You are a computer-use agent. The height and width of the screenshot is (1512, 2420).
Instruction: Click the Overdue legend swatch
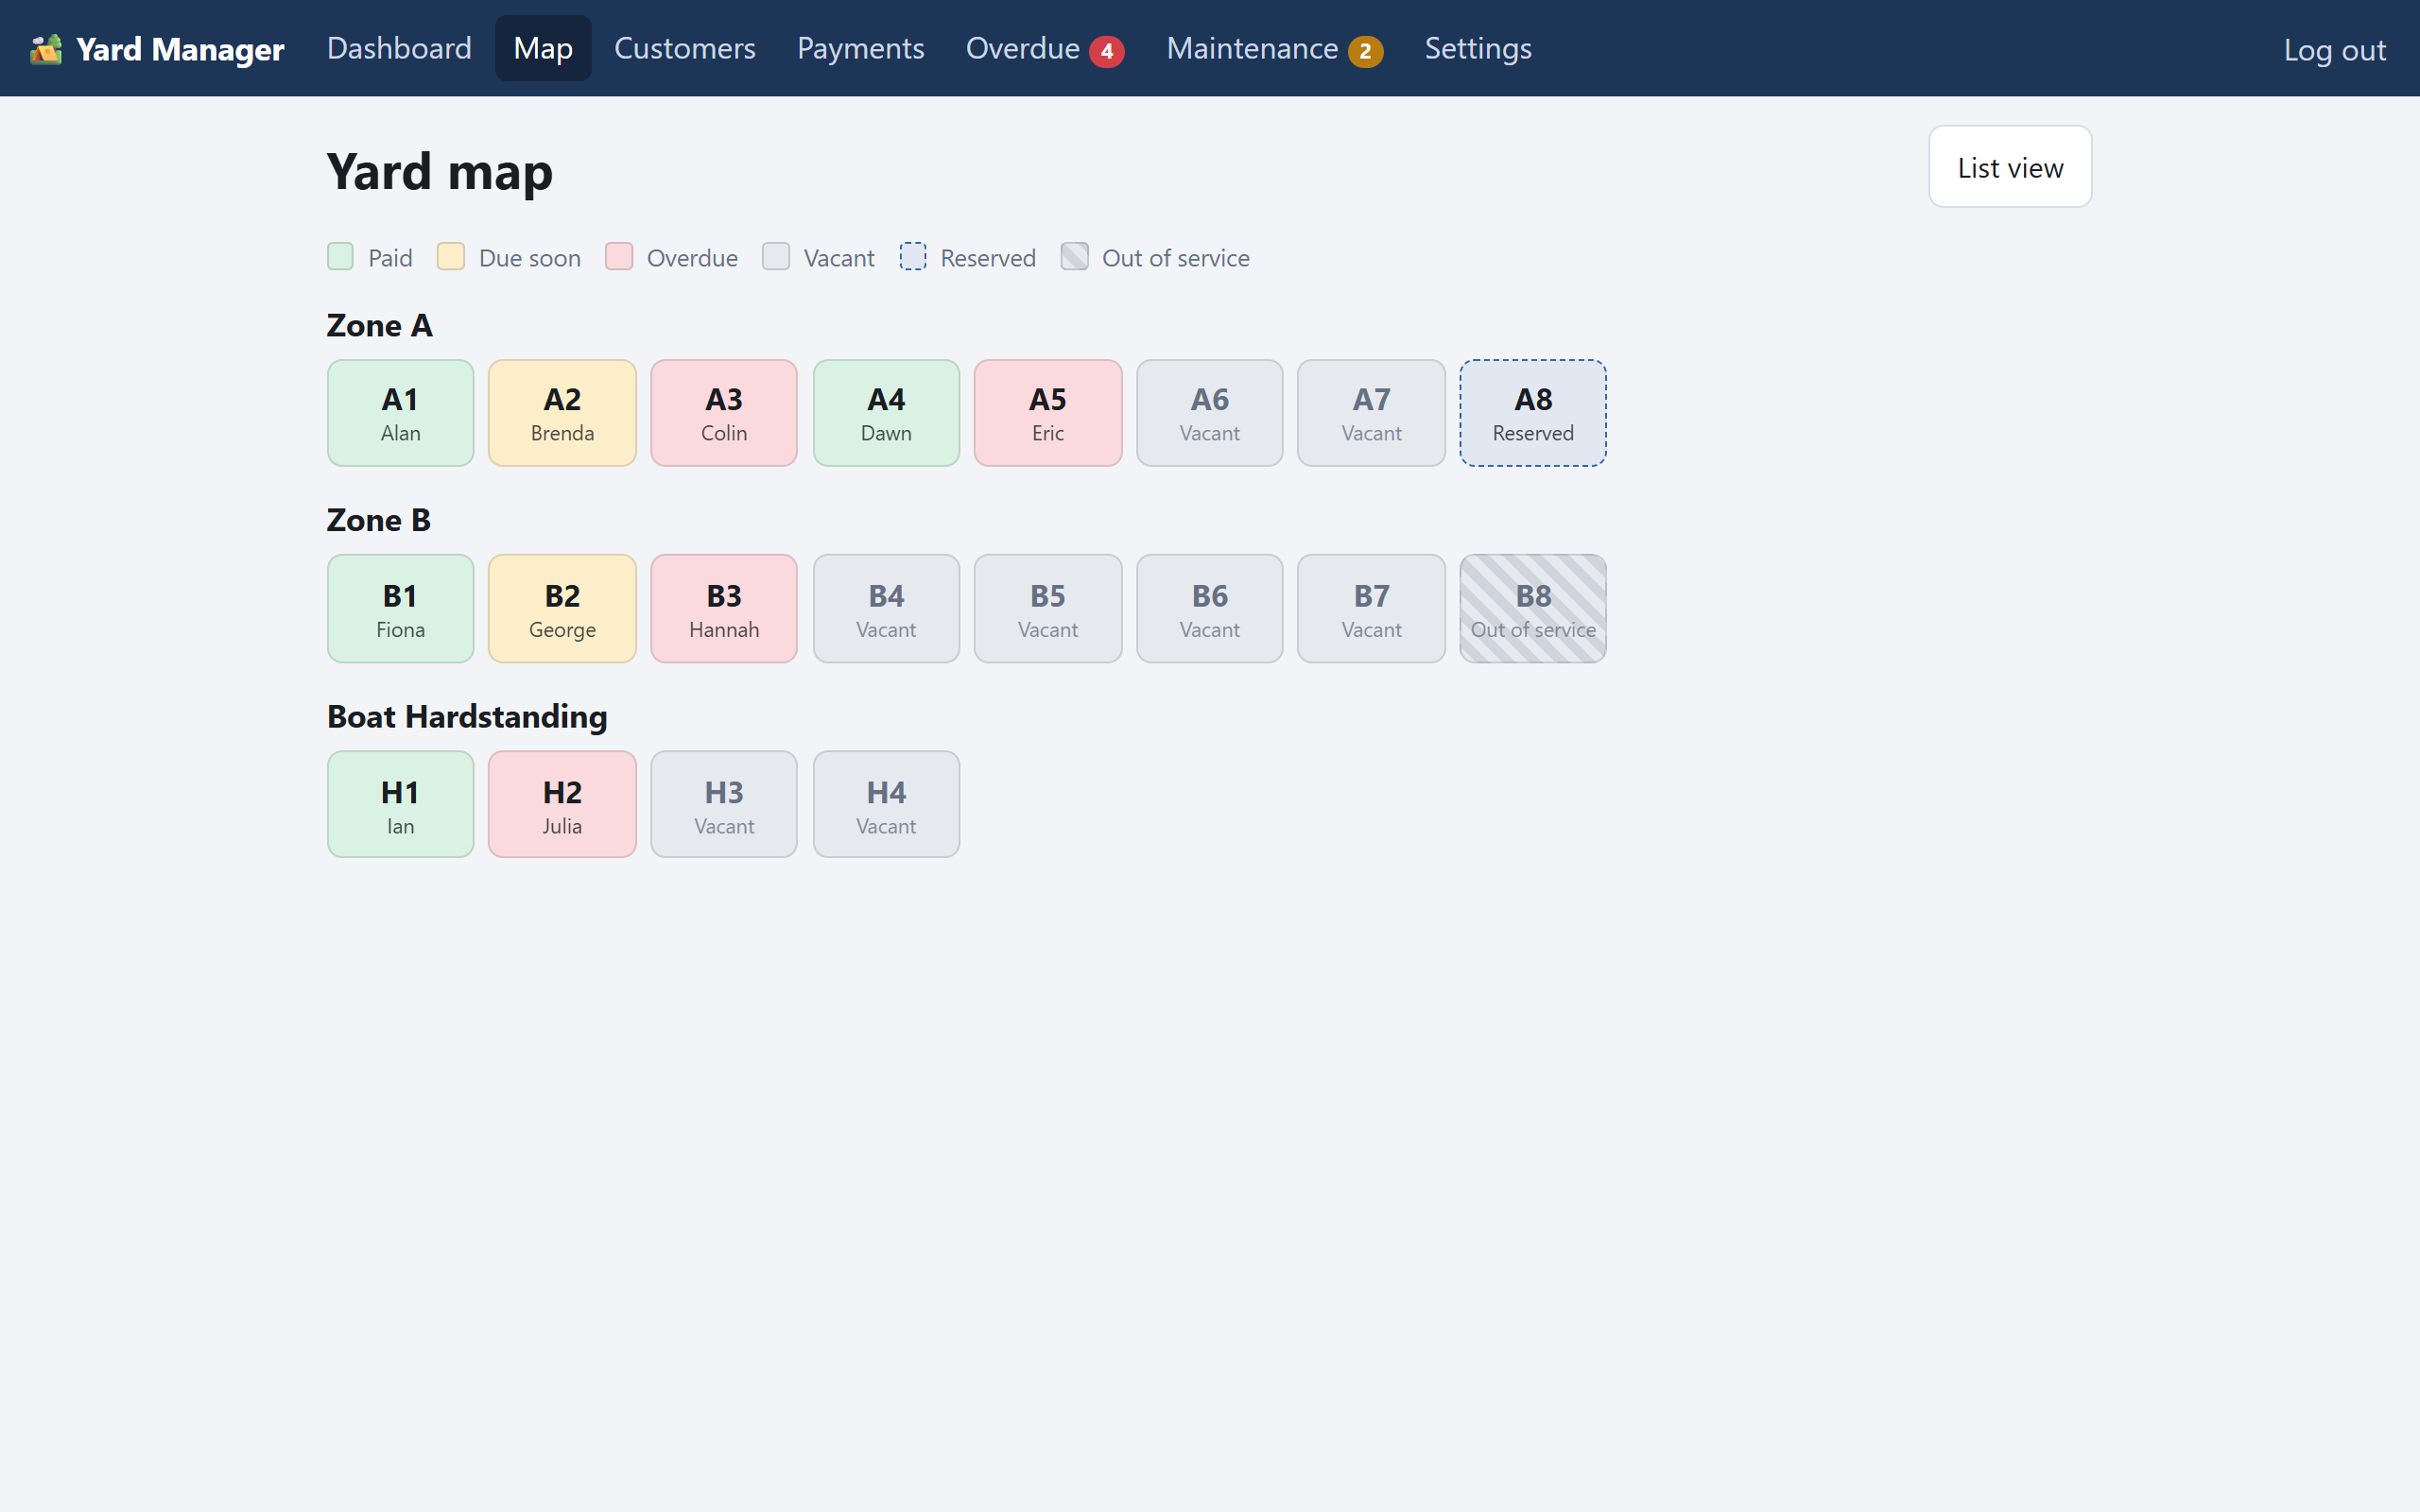[619, 257]
